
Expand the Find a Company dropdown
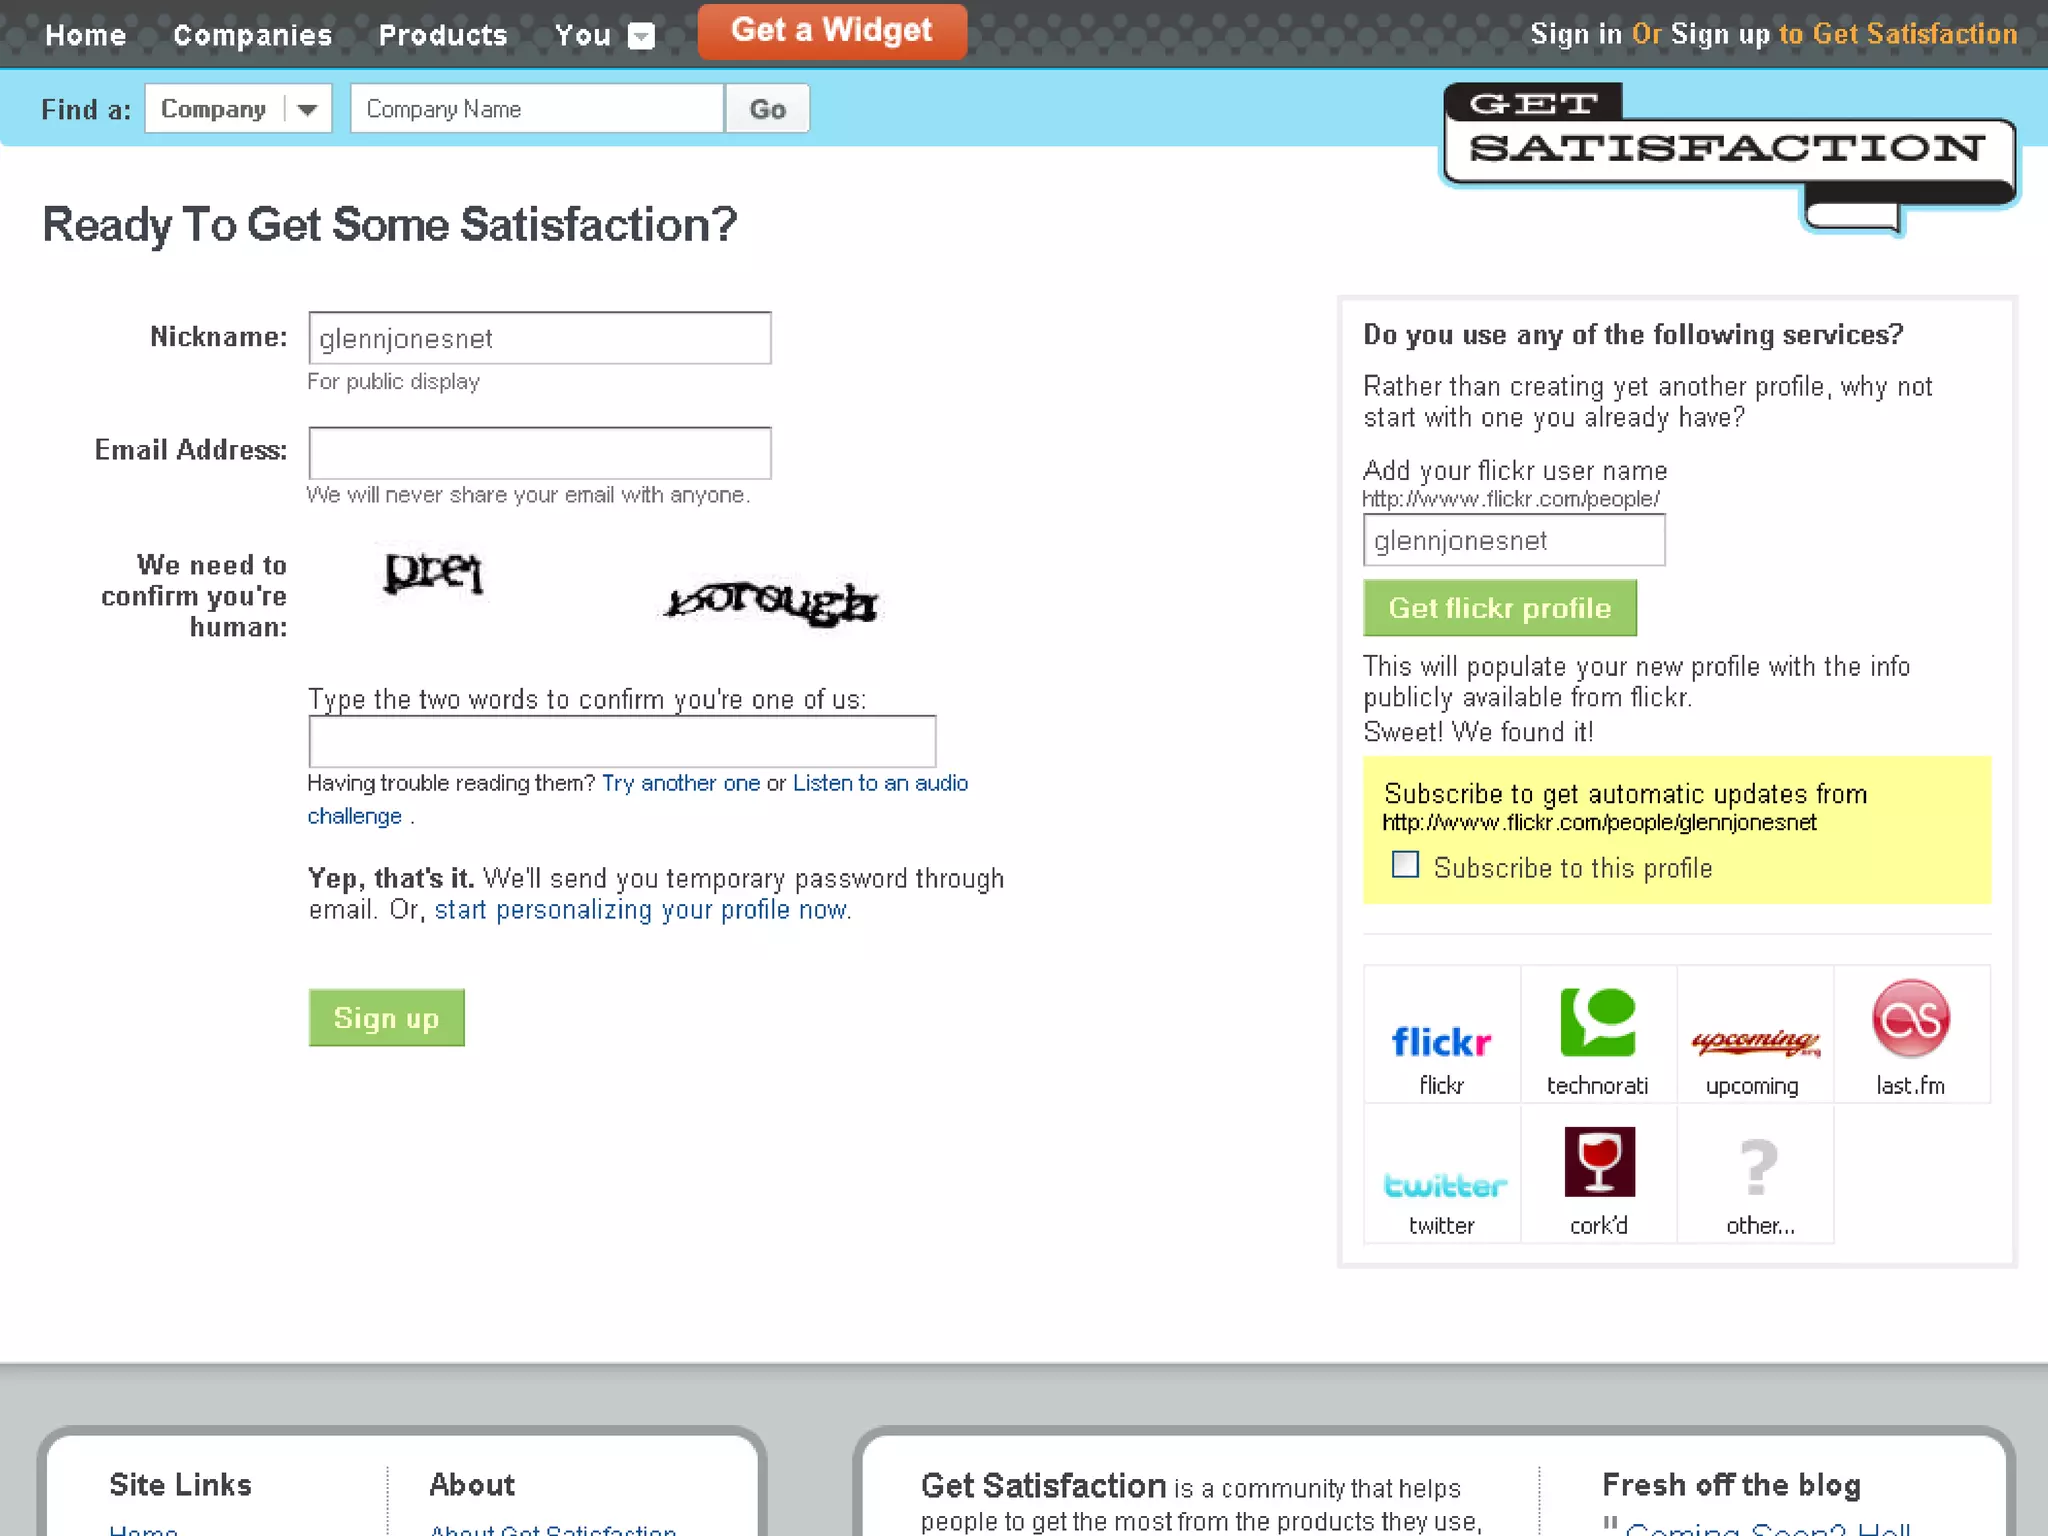point(238,108)
